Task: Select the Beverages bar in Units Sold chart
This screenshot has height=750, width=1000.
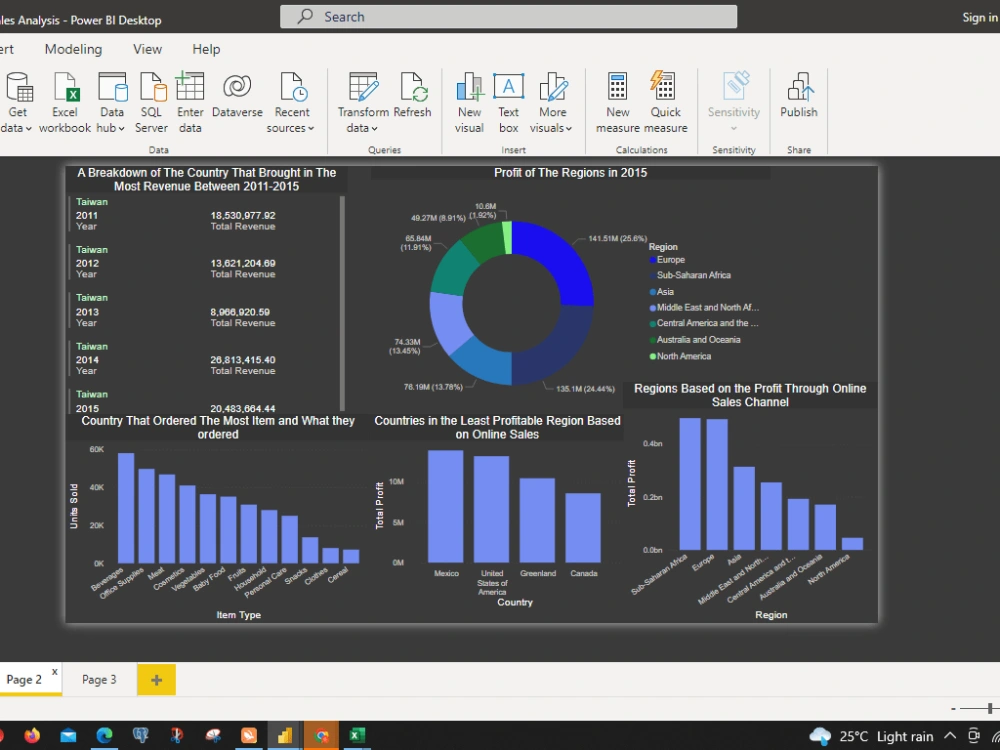Action: click(126, 508)
